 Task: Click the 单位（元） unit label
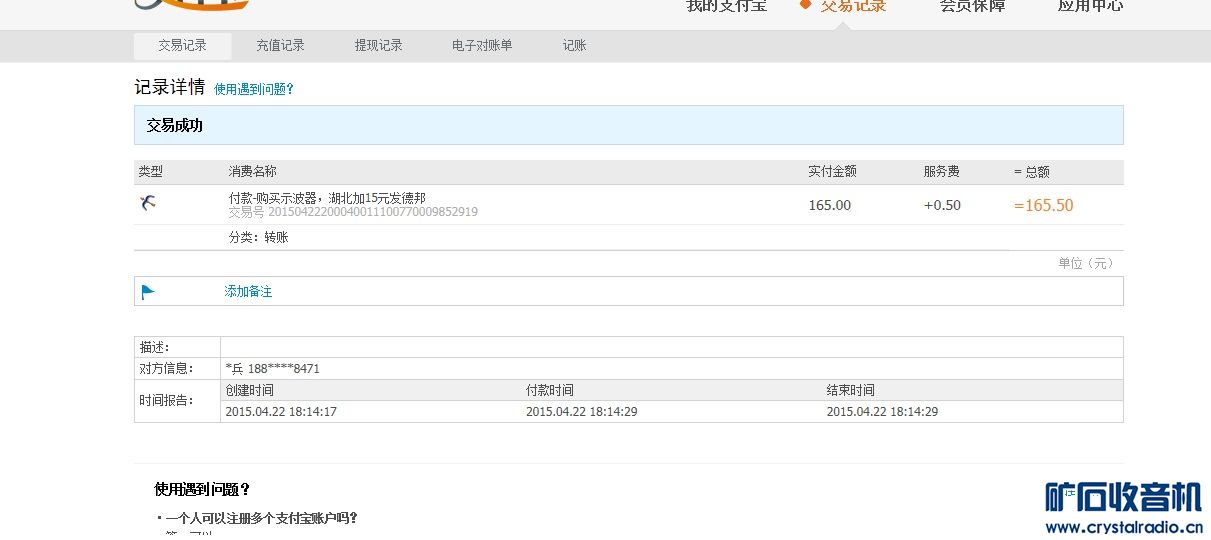1086,264
